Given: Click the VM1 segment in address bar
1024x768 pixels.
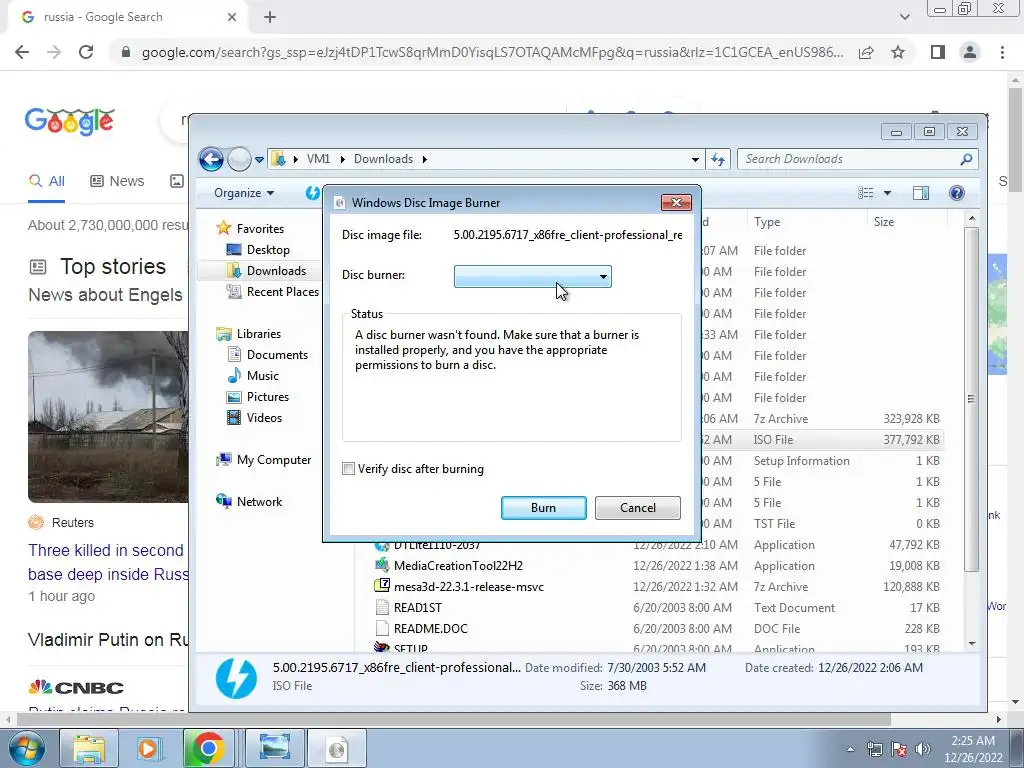Looking at the screenshot, I should pos(318,159).
